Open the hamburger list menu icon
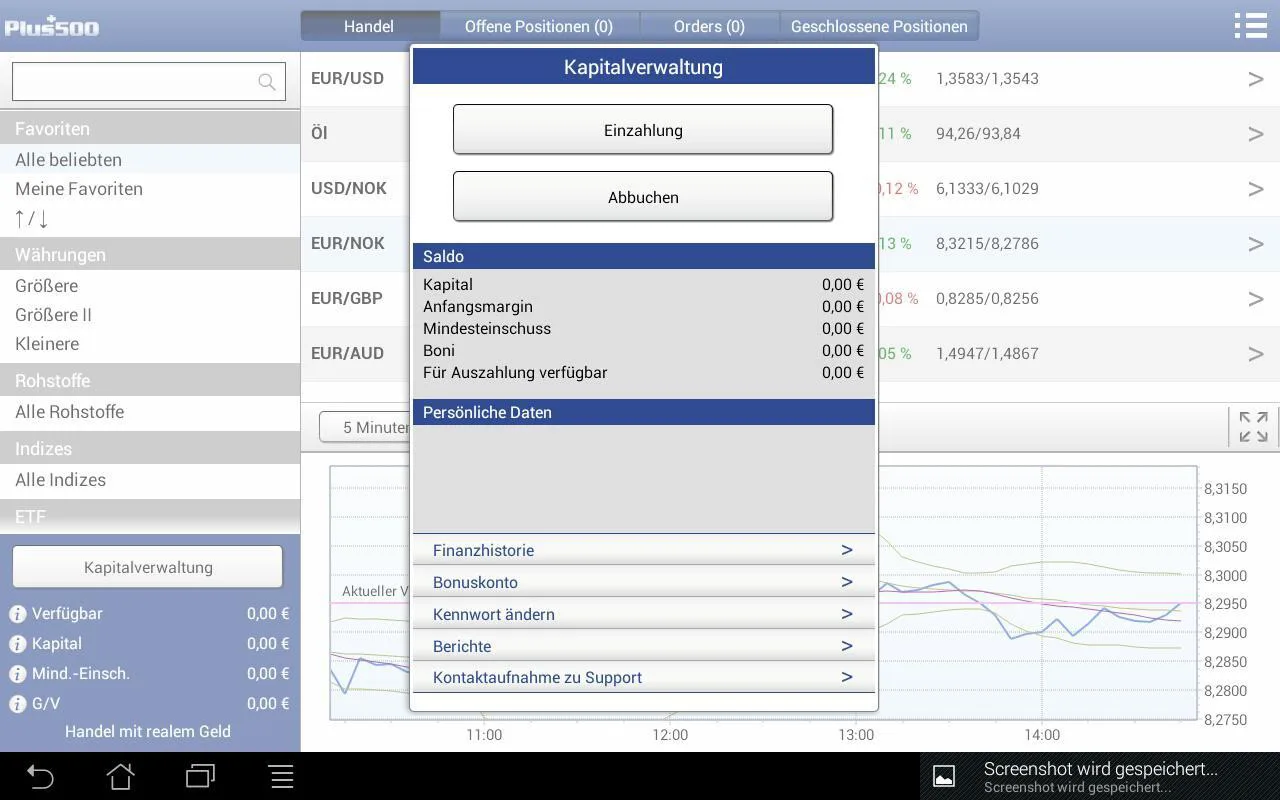 1250,25
